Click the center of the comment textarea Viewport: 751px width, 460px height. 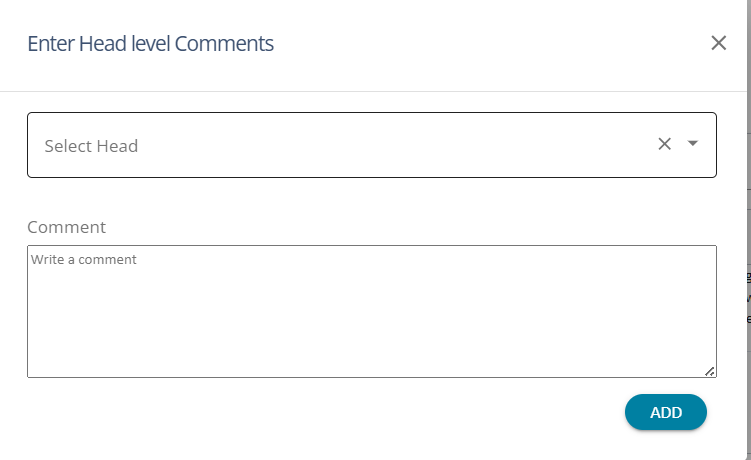coord(371,311)
